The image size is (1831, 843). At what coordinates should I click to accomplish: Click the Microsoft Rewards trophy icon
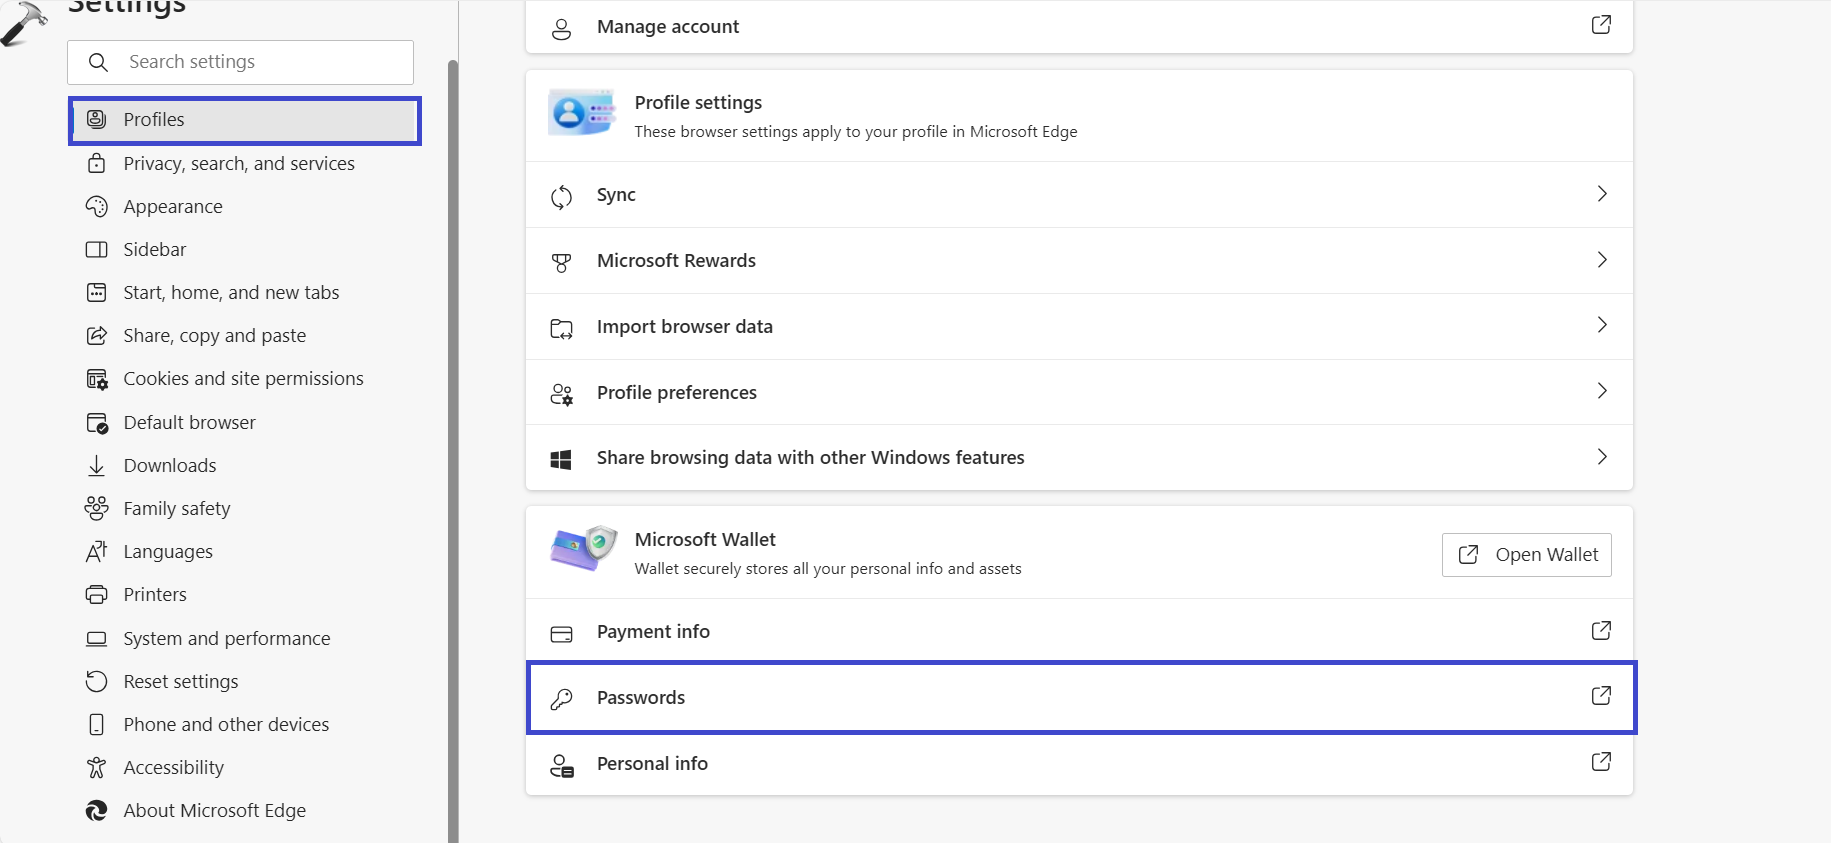(561, 262)
